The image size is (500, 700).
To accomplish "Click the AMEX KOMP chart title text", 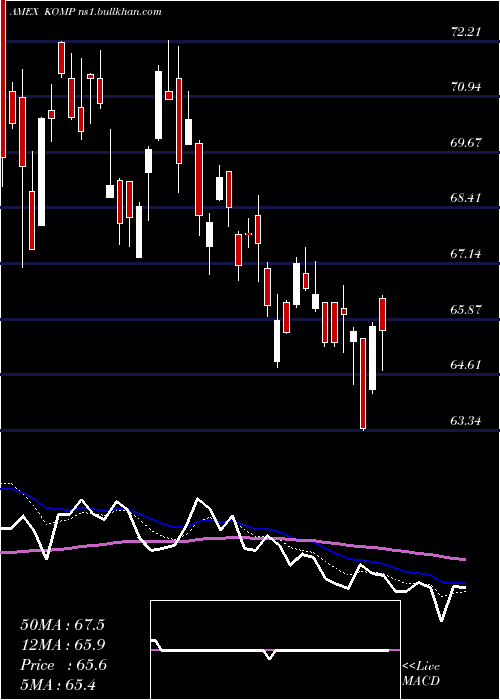I will [85, 12].
